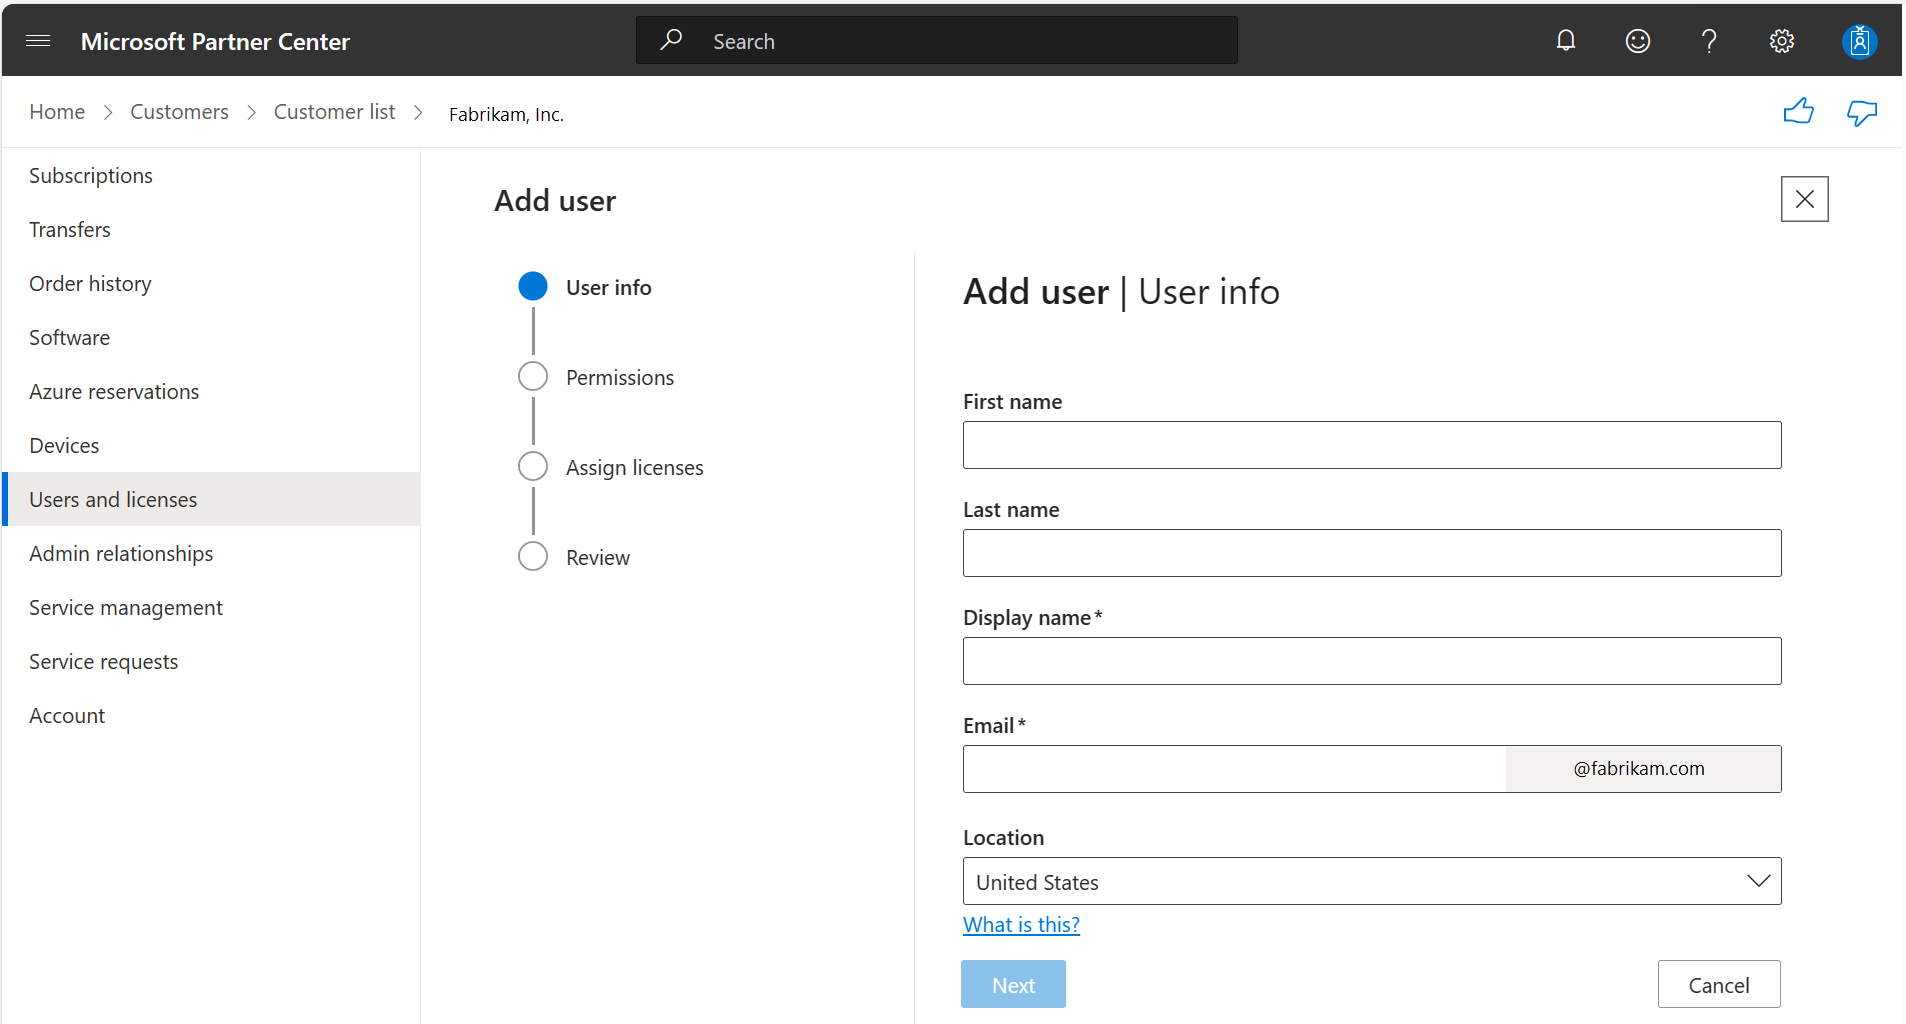Open the notifications bell icon
This screenshot has width=1906, height=1024.
click(1565, 40)
